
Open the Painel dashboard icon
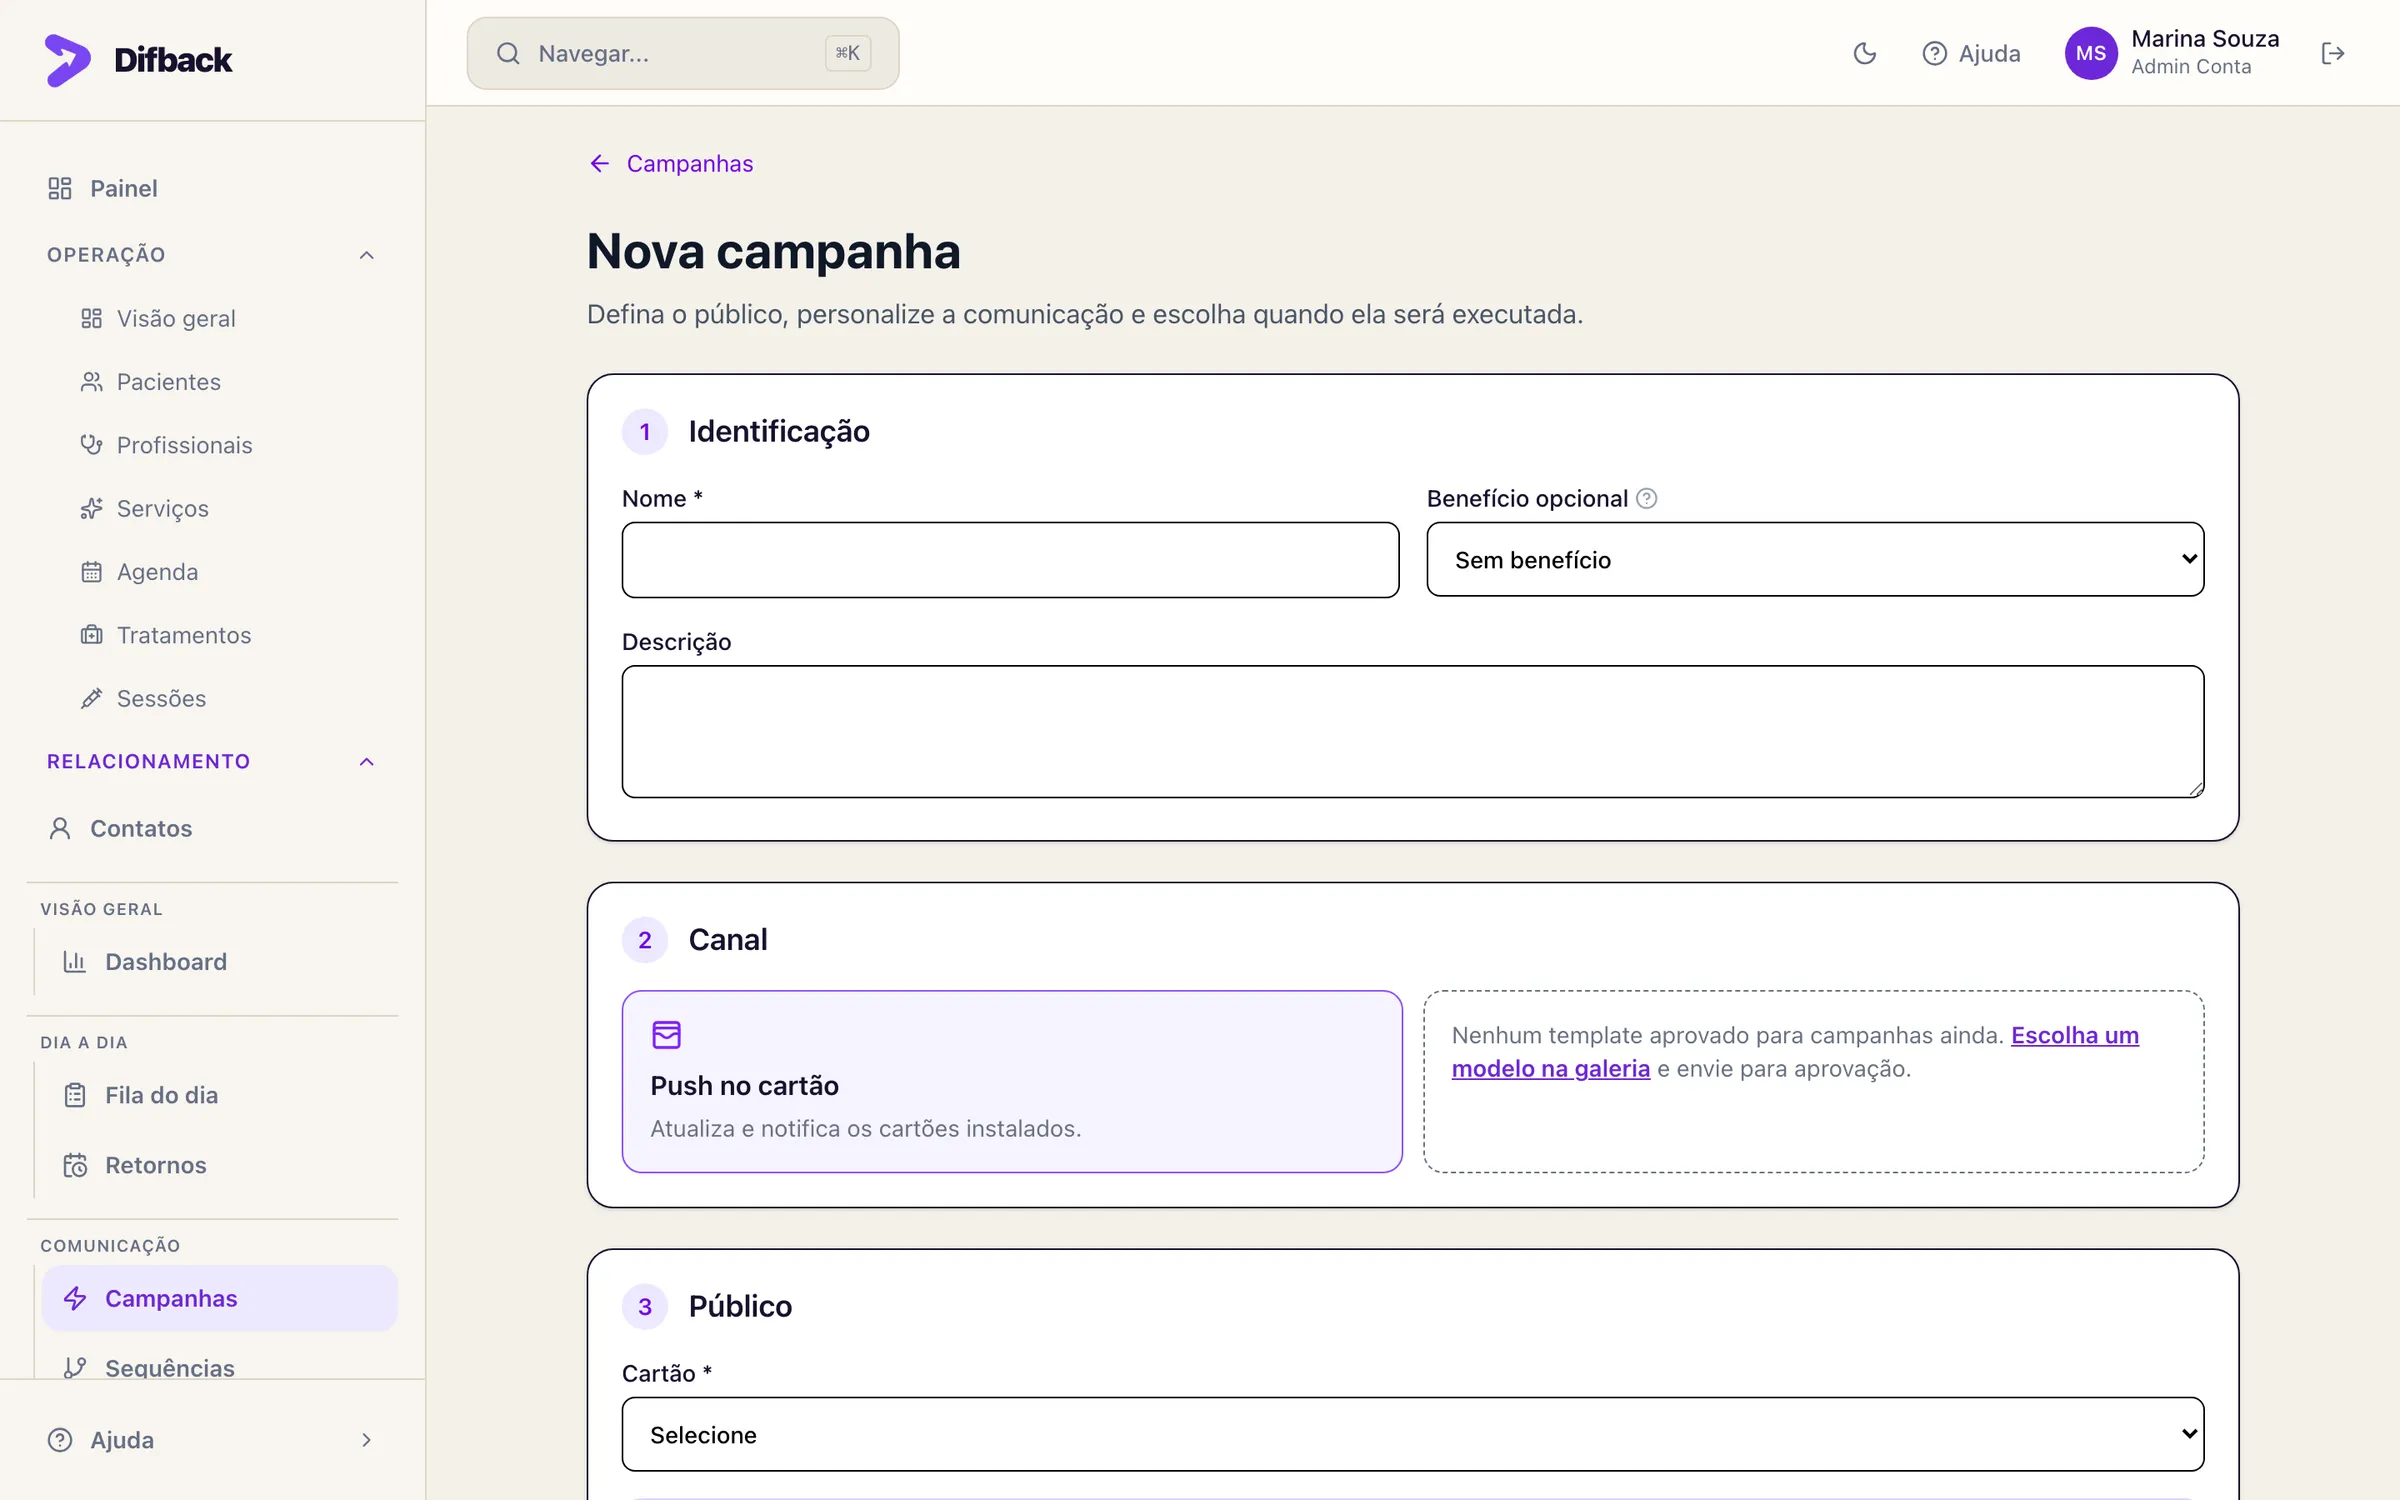[60, 188]
